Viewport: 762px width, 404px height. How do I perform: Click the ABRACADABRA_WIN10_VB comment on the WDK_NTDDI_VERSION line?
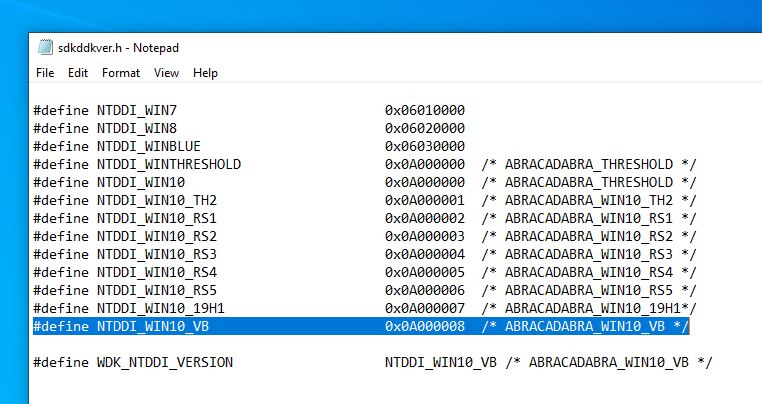pyautogui.click(x=609, y=362)
